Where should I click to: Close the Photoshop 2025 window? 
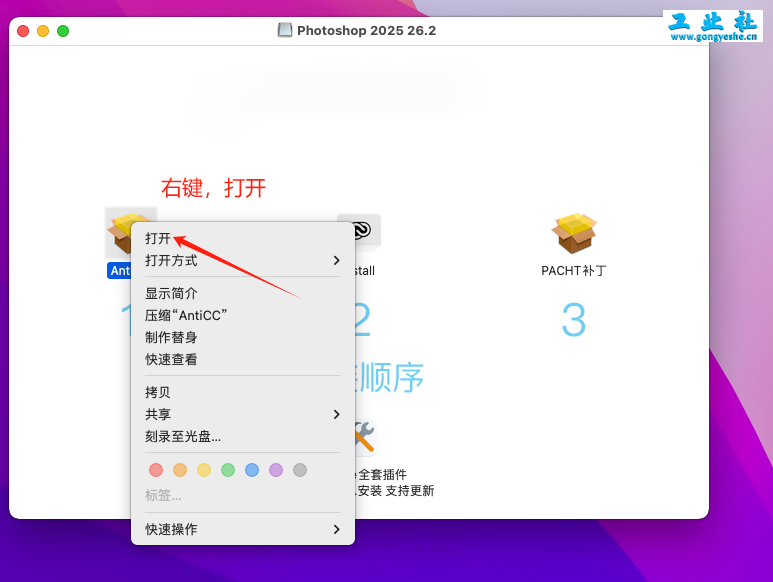tap(23, 31)
